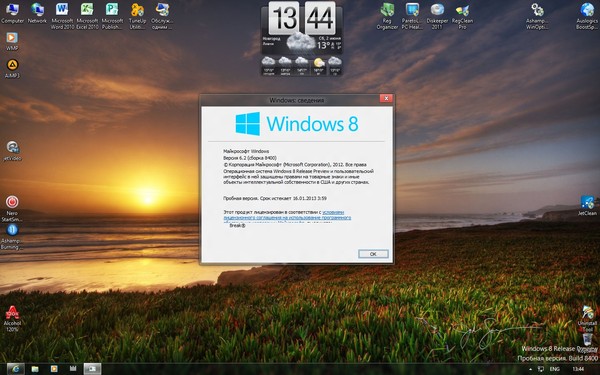Select the Uninstall Tool desktop icon
Image resolution: width=600 pixels, height=375 pixels.
click(587, 318)
